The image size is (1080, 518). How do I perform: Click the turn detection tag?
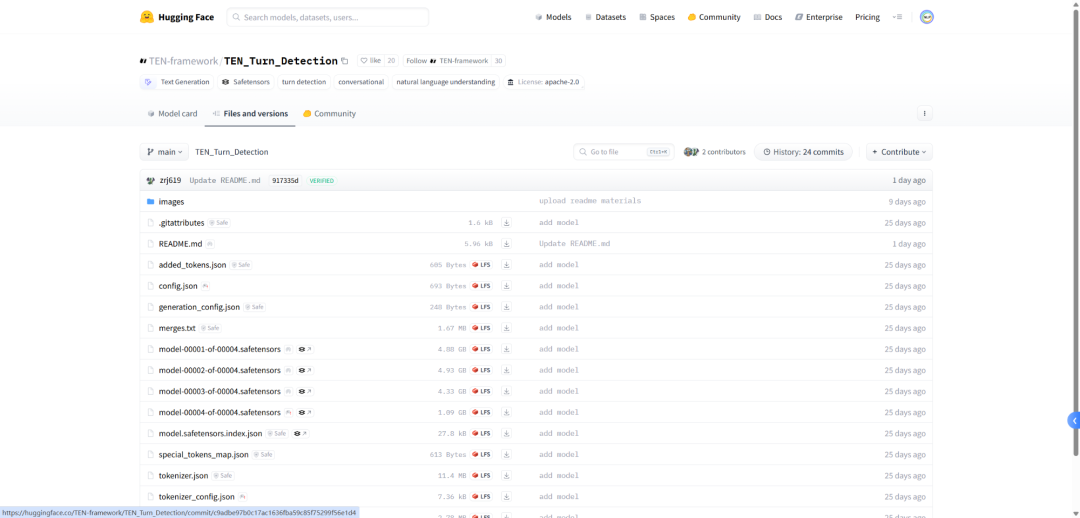pyautogui.click(x=304, y=82)
